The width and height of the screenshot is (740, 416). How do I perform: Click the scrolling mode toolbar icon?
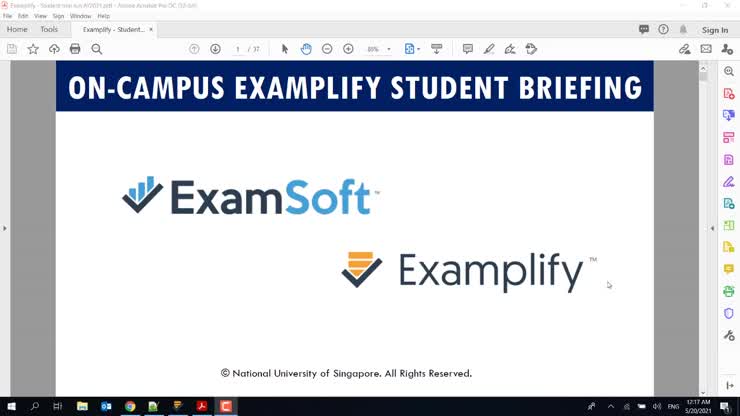pos(437,49)
